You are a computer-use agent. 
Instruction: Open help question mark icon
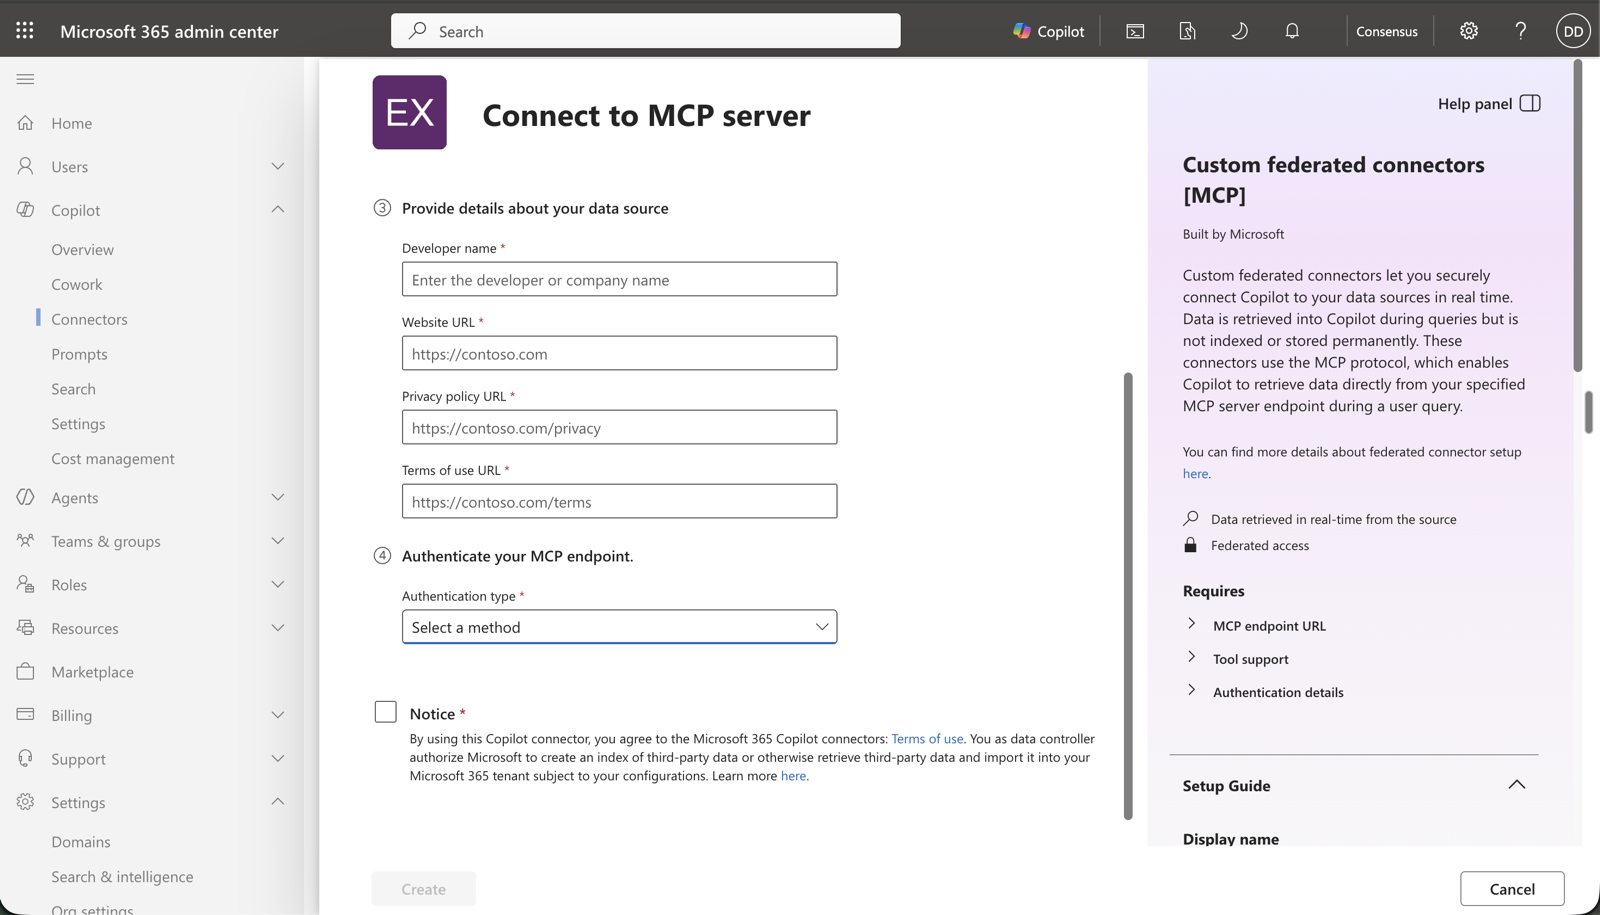[x=1521, y=31]
